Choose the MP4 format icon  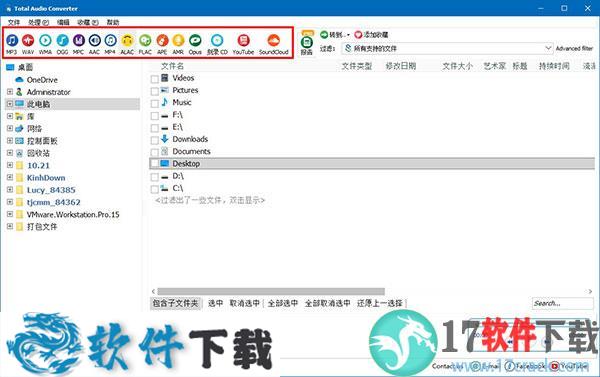pyautogui.click(x=110, y=40)
